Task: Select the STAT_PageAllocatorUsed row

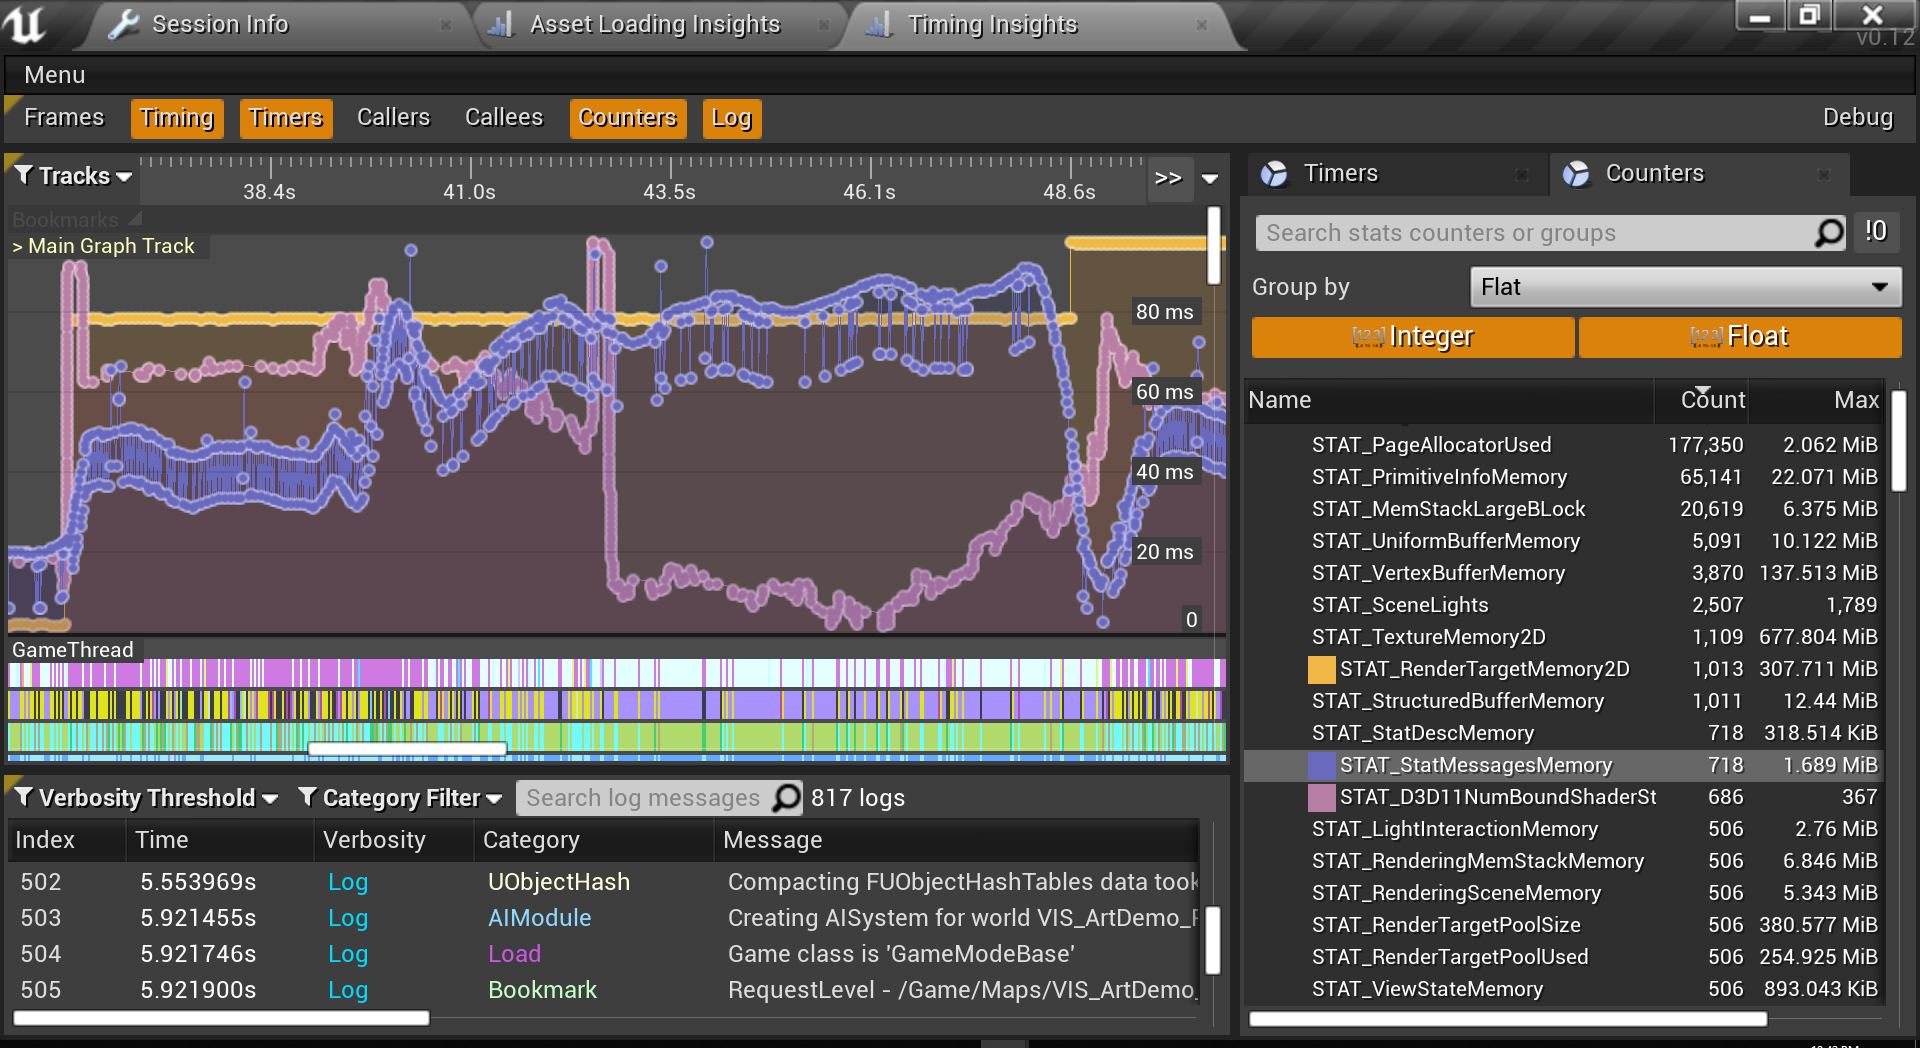Action: coord(1564,445)
